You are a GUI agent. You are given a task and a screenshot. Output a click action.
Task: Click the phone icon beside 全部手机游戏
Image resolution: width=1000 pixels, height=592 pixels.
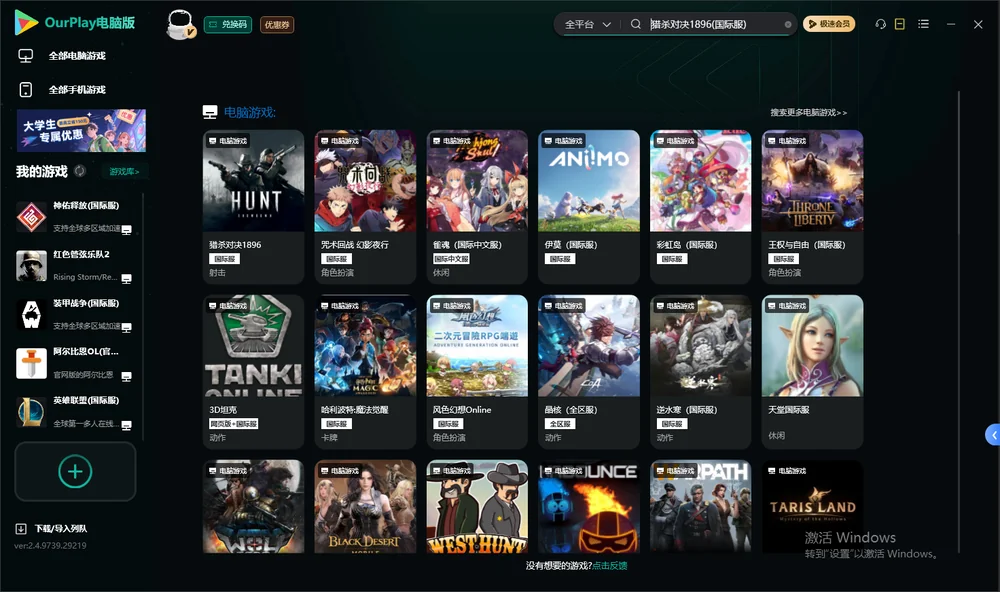click(x=26, y=90)
